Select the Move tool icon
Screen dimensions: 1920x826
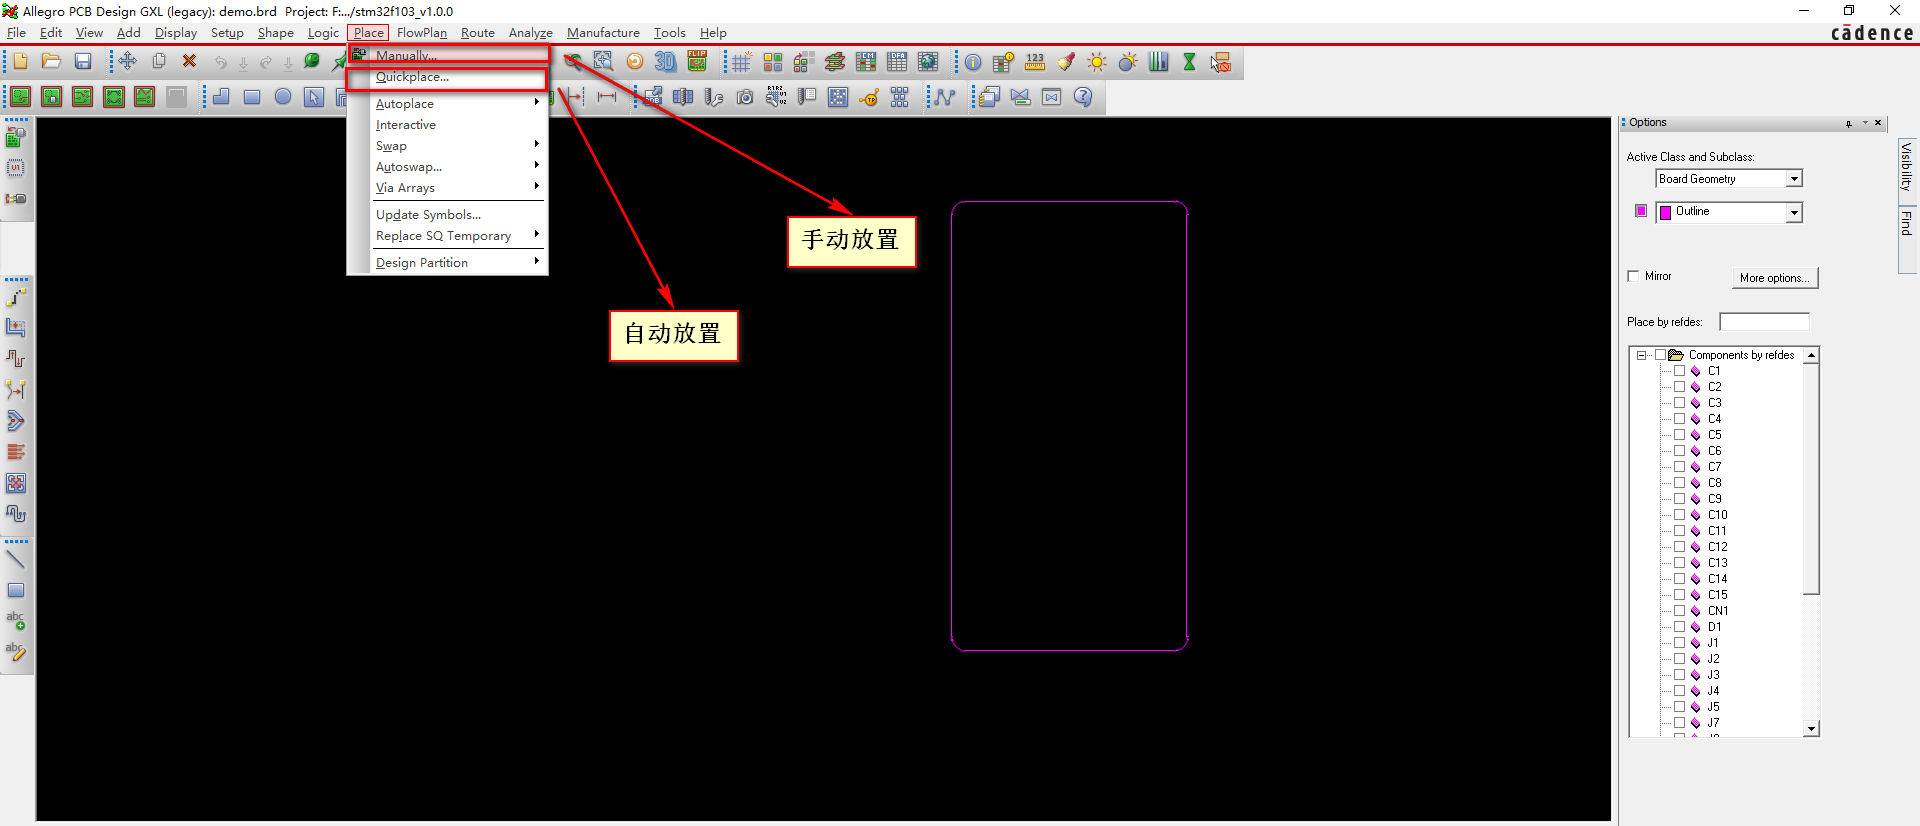click(127, 62)
